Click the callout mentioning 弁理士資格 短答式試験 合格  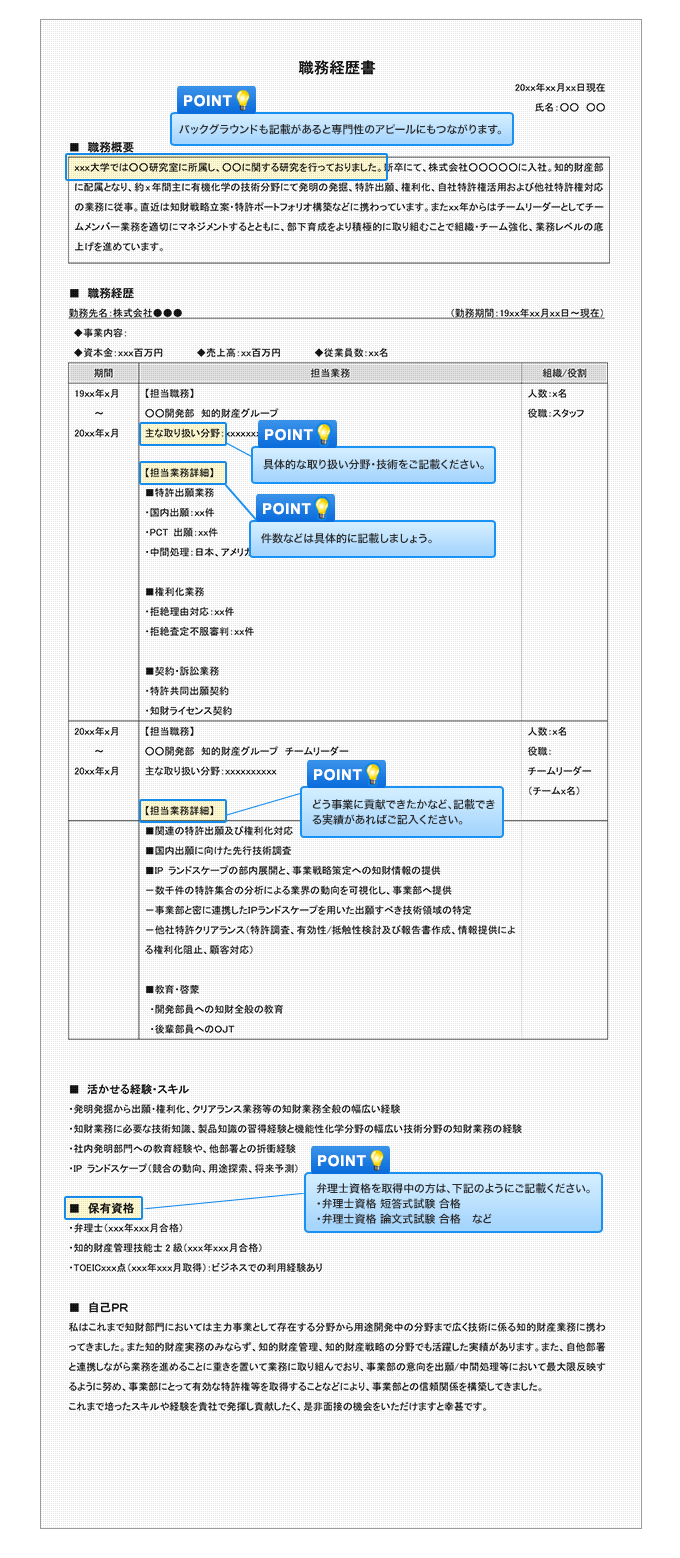click(453, 1203)
